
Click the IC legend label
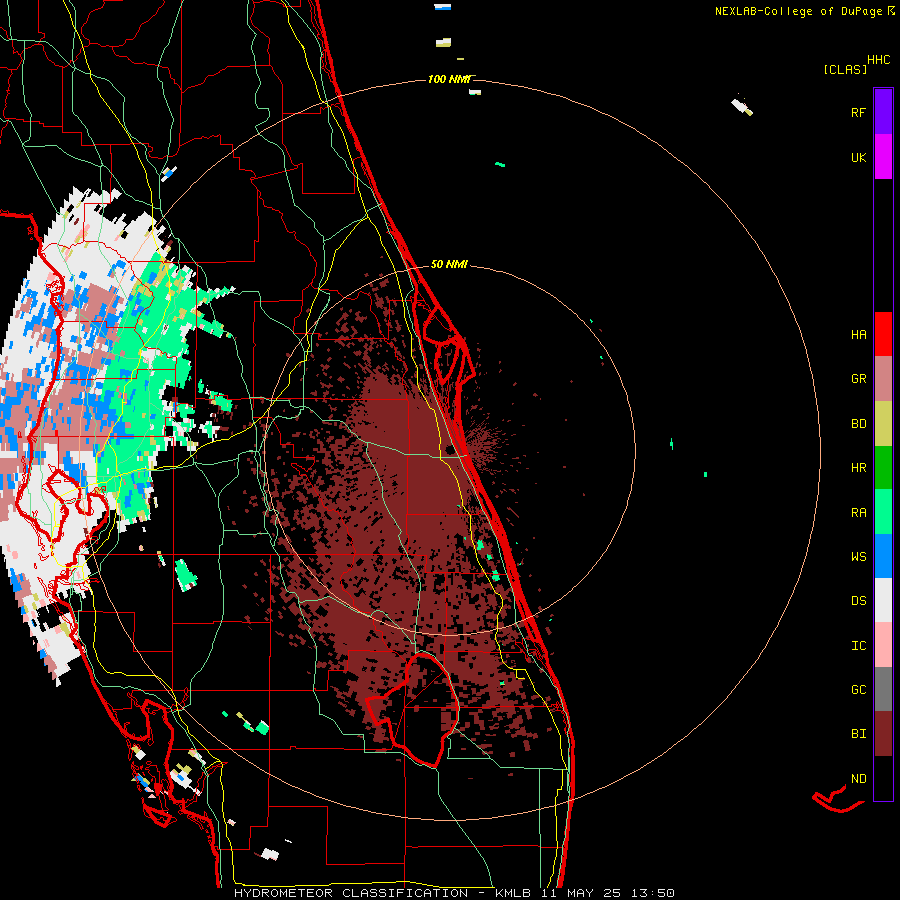click(858, 645)
